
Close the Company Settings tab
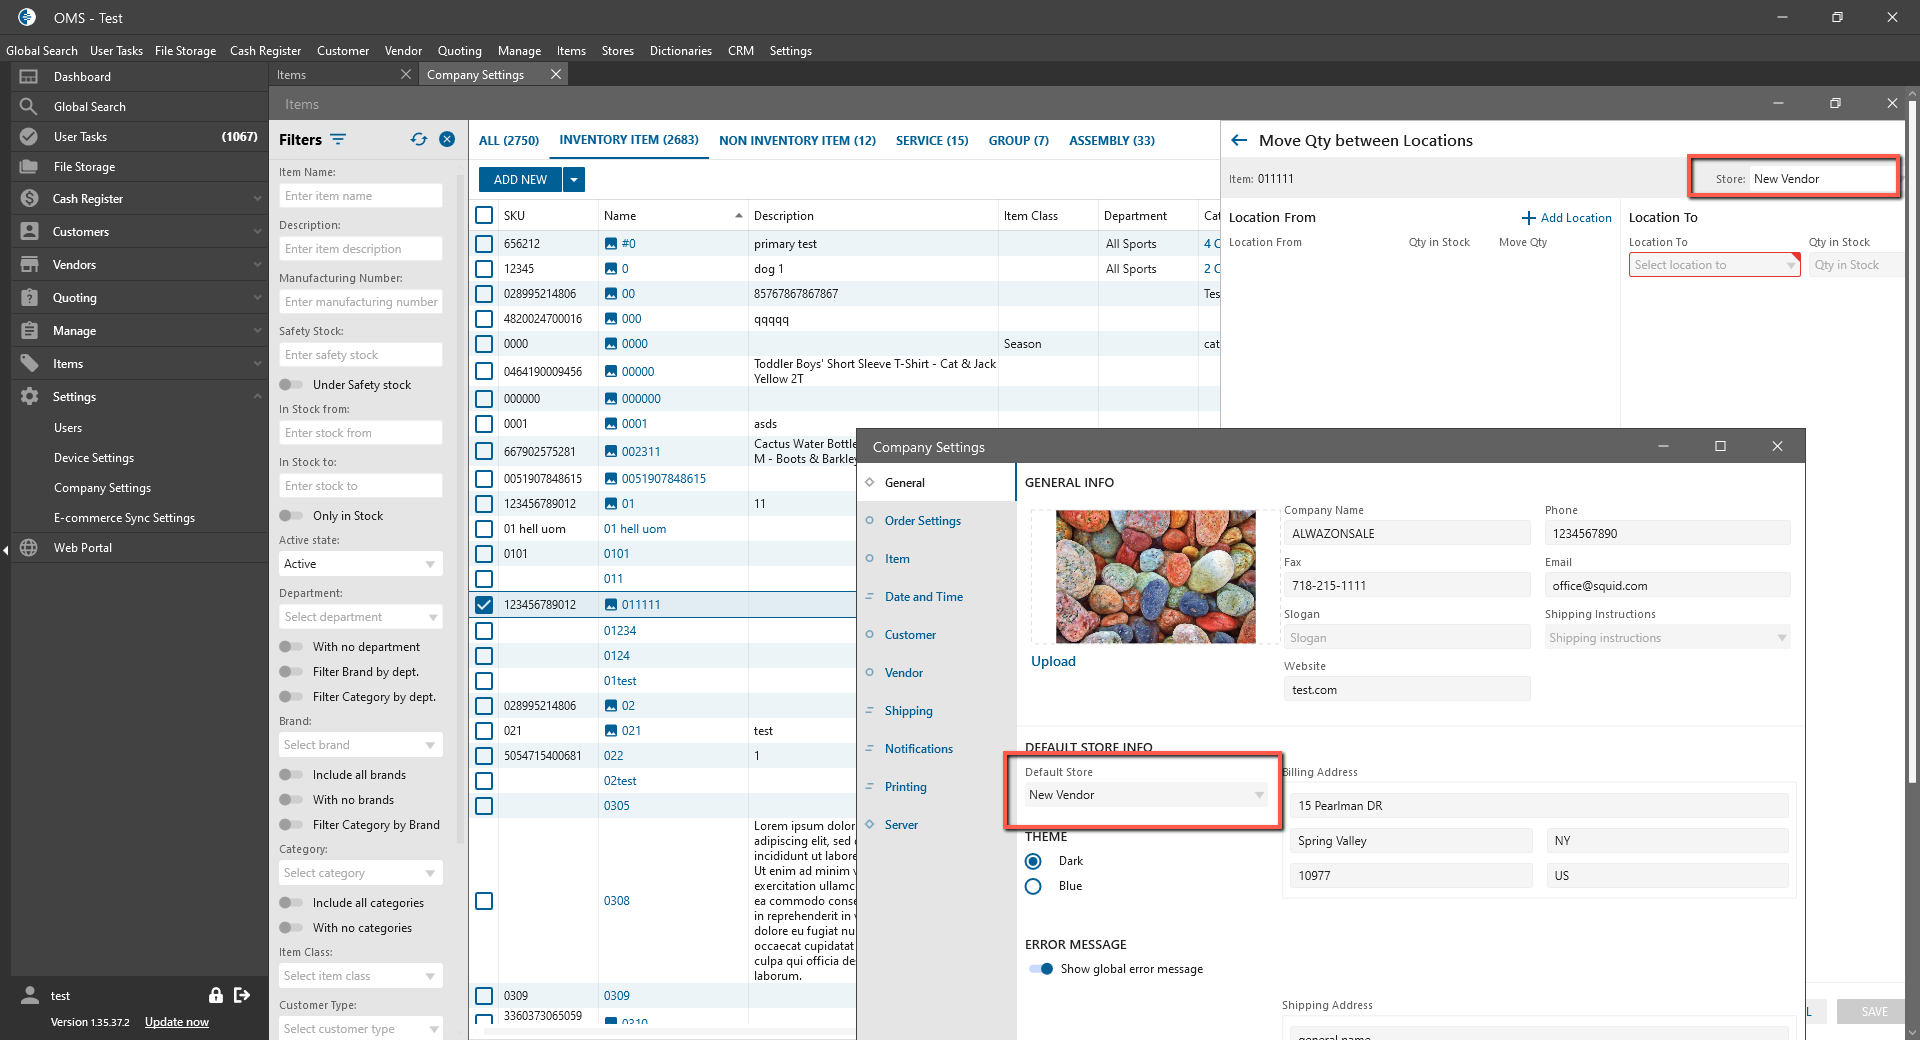(556, 75)
